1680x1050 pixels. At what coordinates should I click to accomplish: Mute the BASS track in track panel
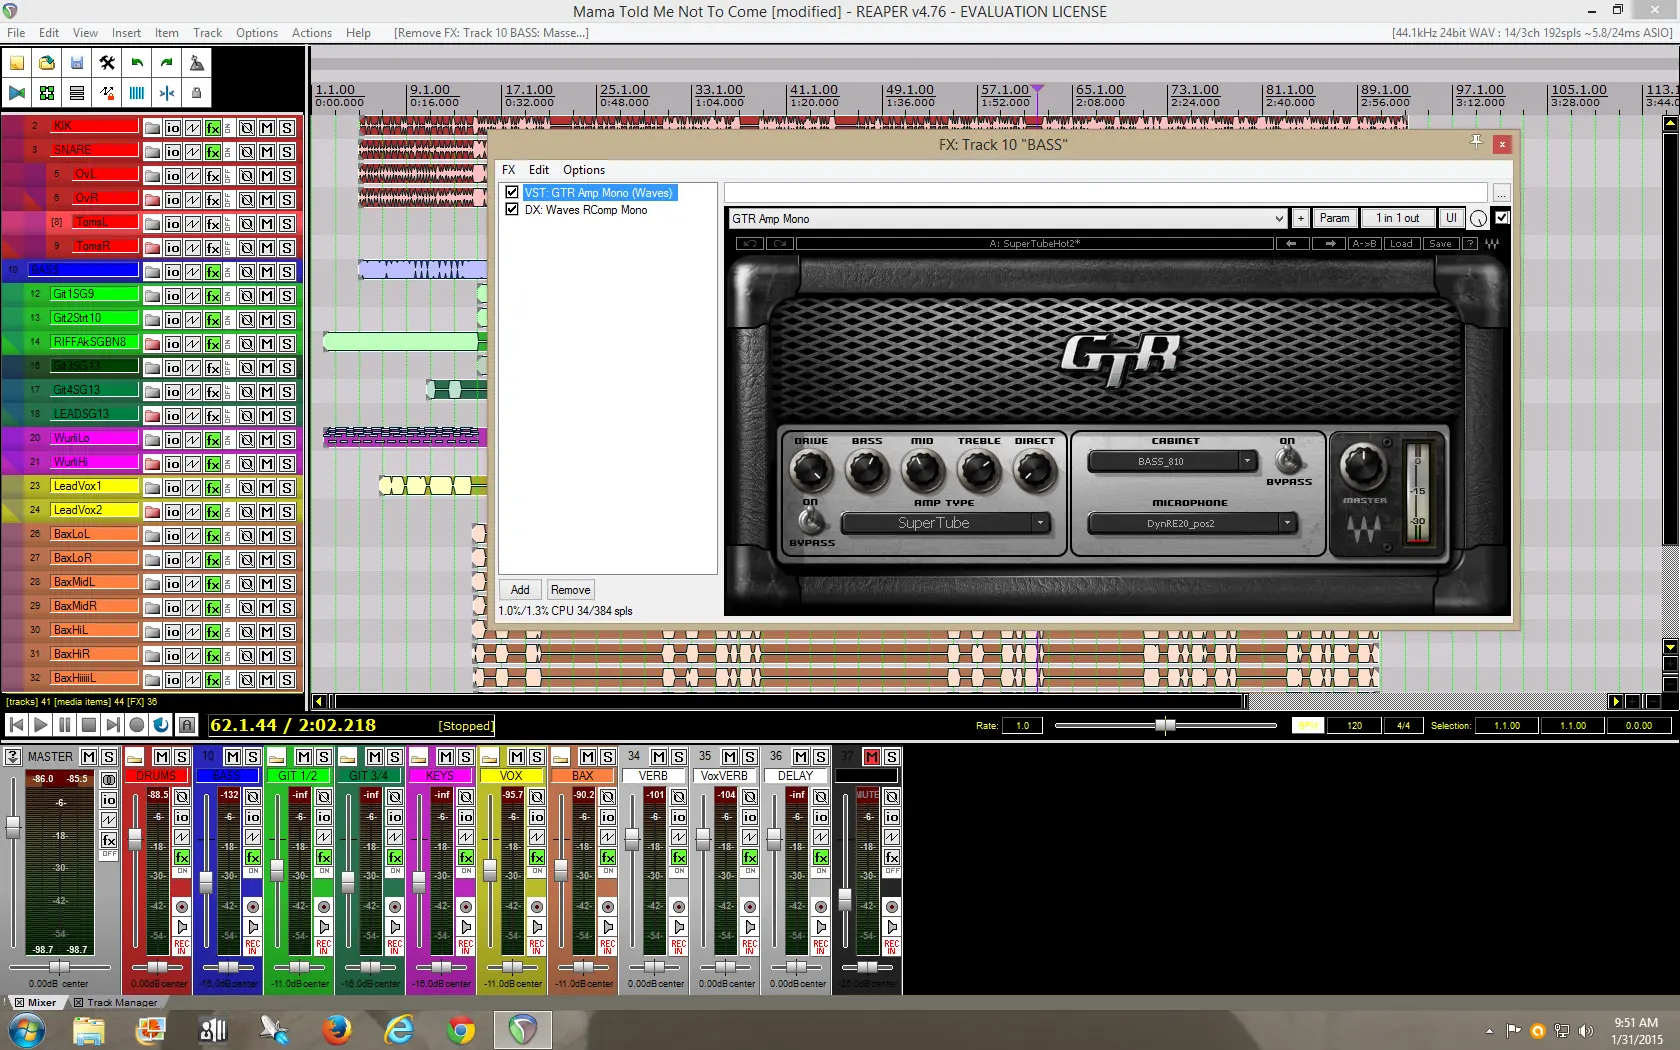point(267,272)
